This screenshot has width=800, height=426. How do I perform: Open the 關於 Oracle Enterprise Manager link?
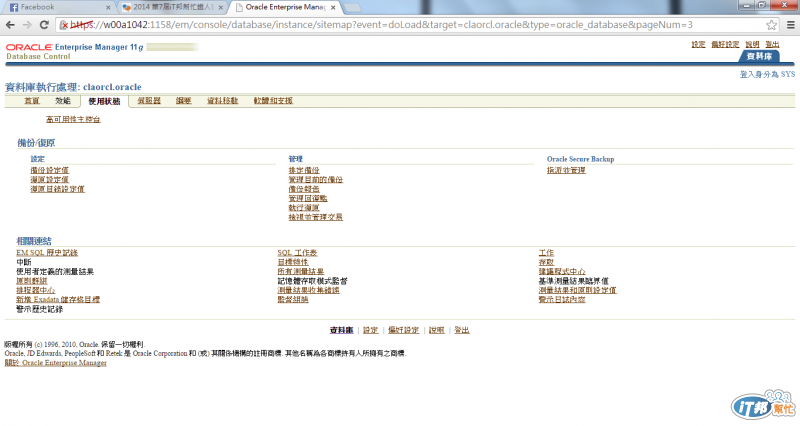[x=56, y=363]
